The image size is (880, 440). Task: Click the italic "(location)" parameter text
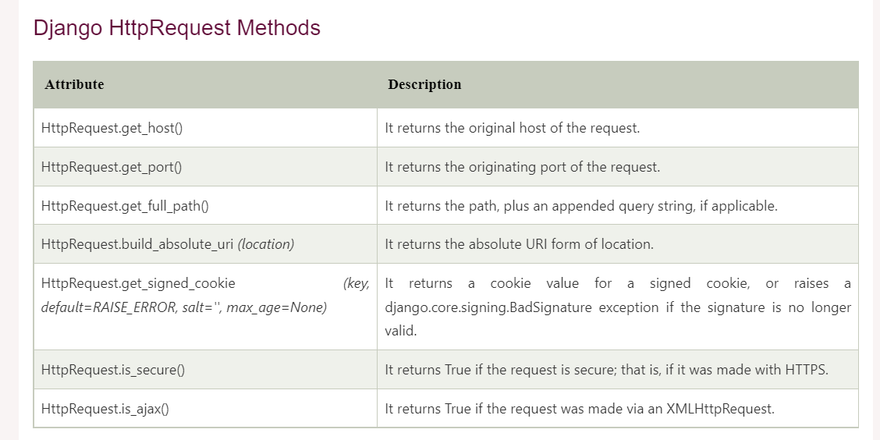pyautogui.click(x=266, y=244)
